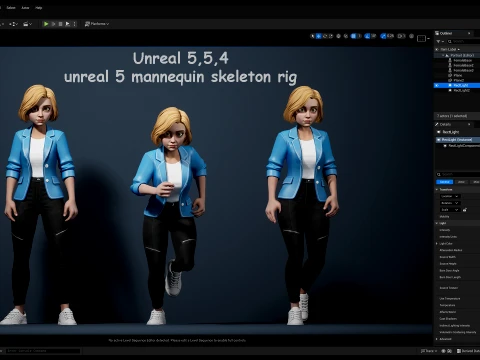Collapse the level root in Outliner
This screenshot has width=480, height=360.
(x=443, y=55)
